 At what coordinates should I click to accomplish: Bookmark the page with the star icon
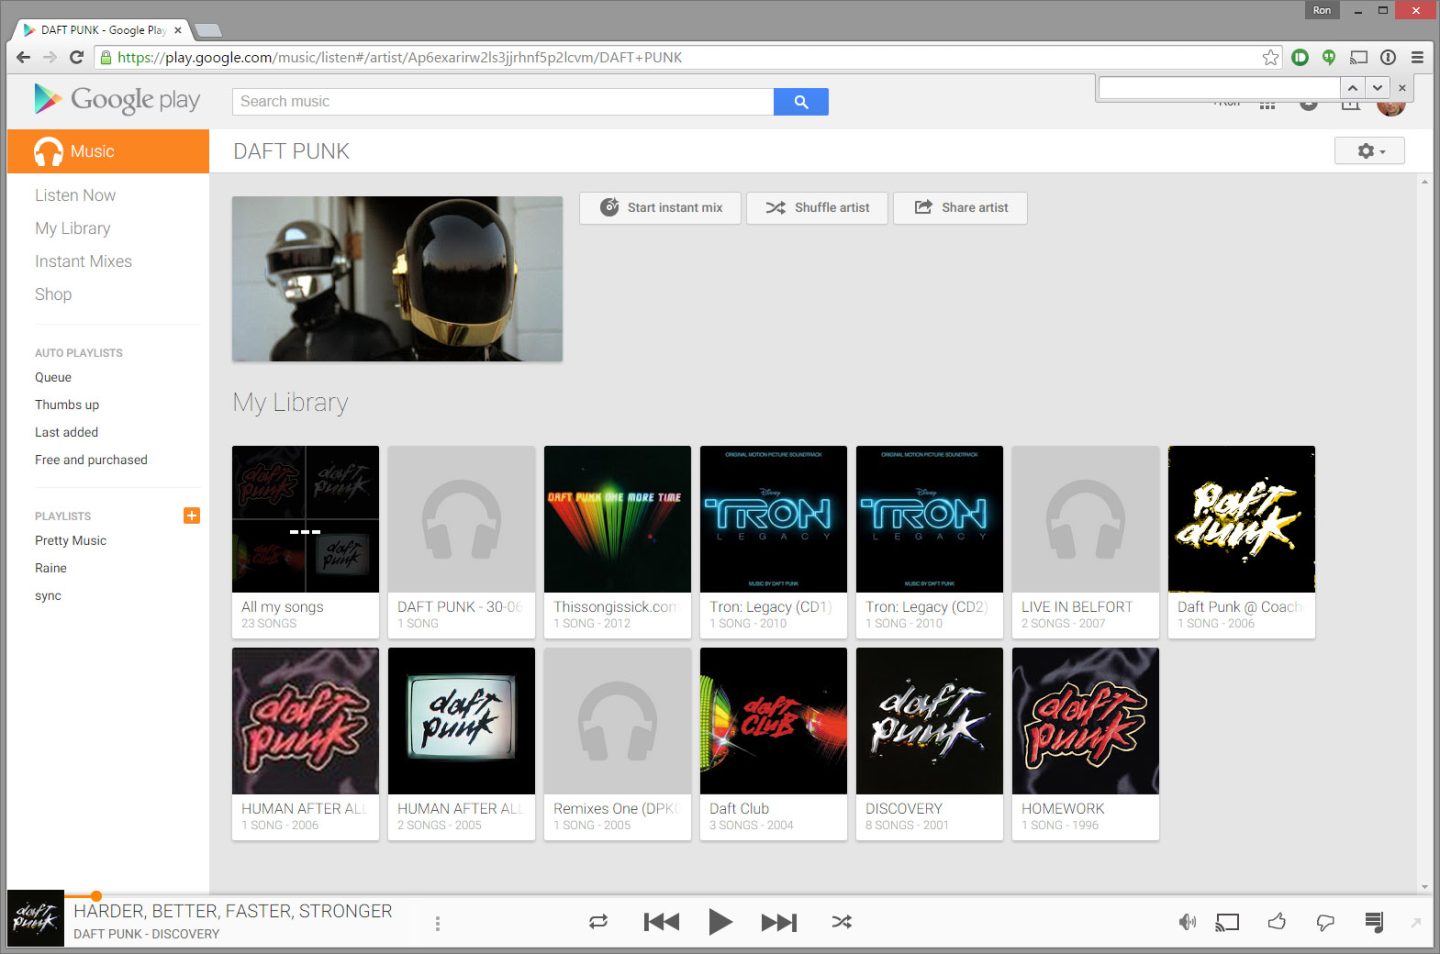(x=1270, y=57)
